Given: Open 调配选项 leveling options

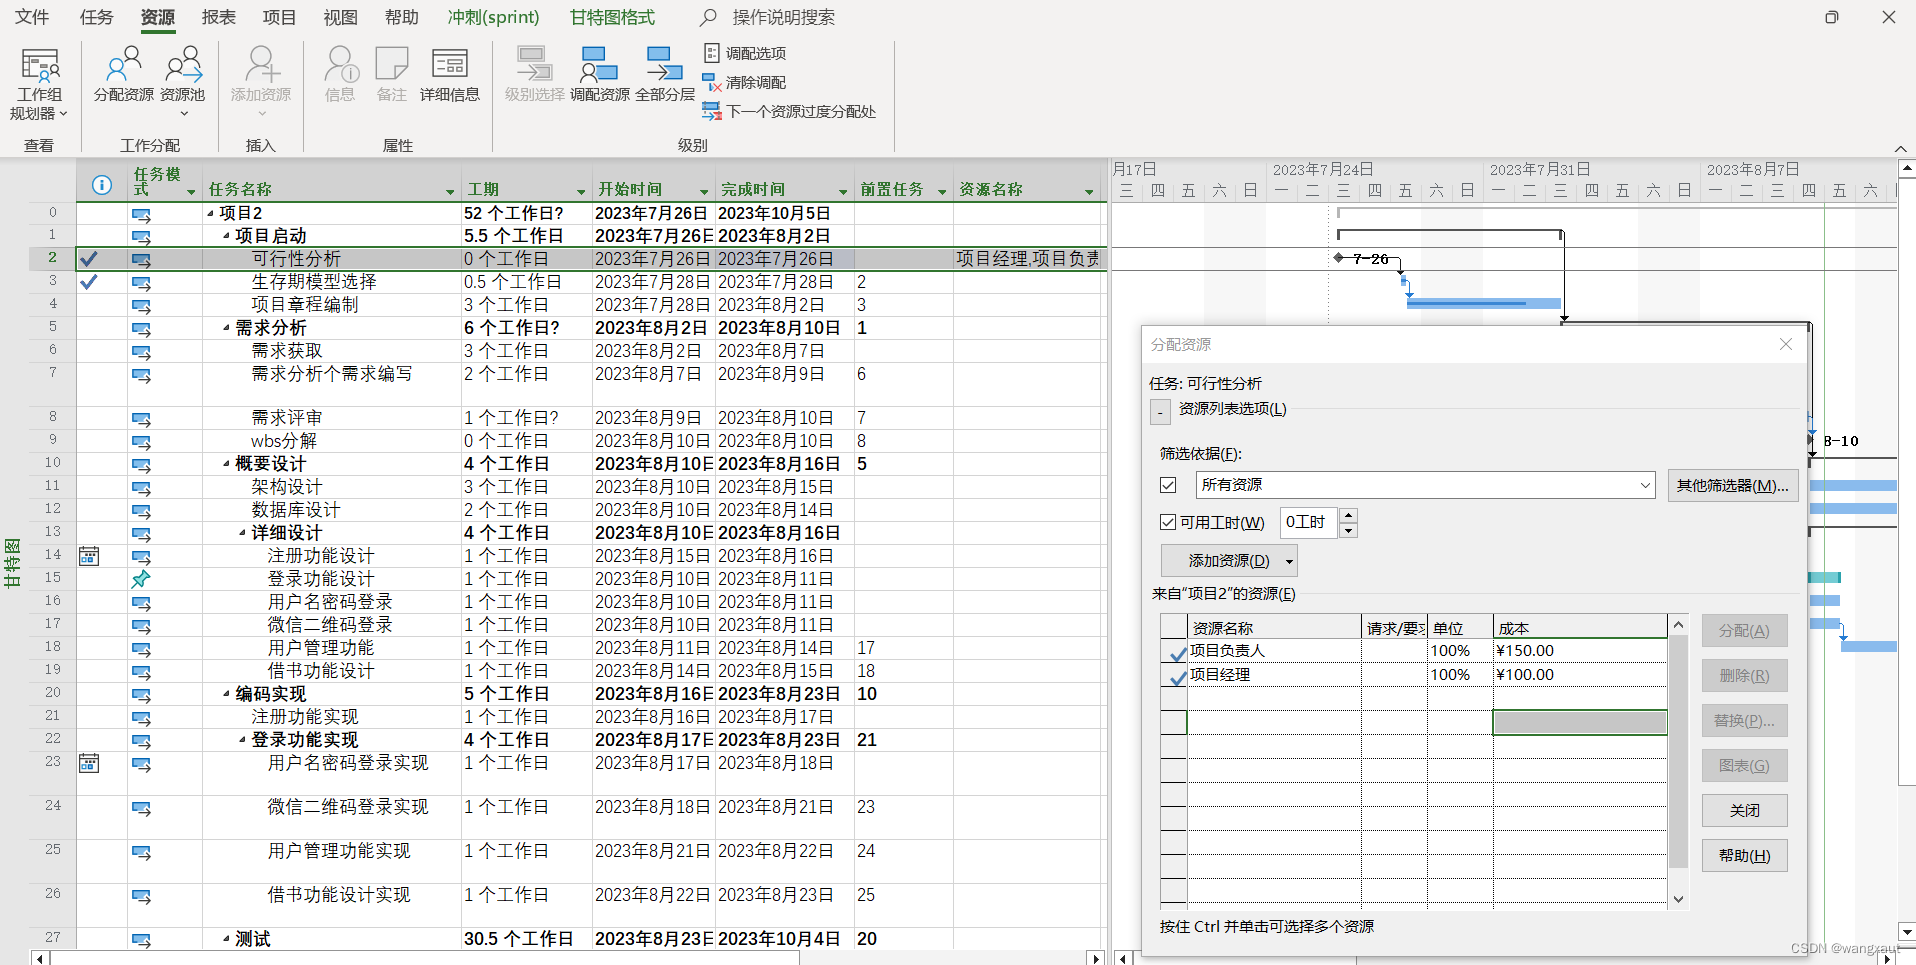Looking at the screenshot, I should (745, 53).
